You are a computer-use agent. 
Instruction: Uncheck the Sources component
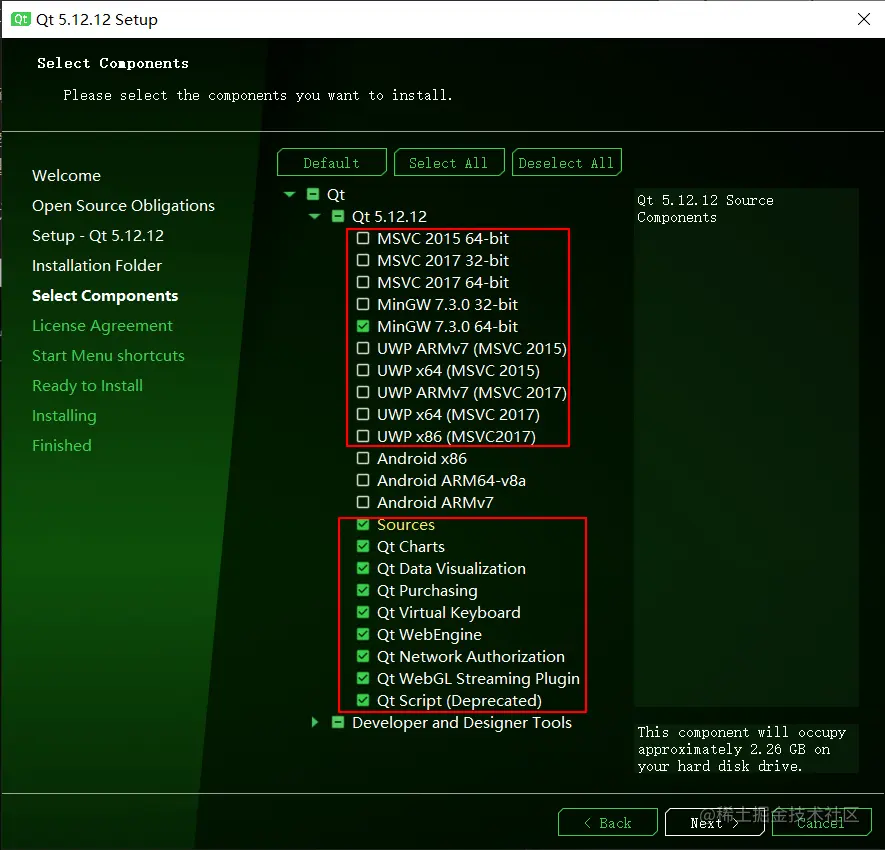pos(363,525)
